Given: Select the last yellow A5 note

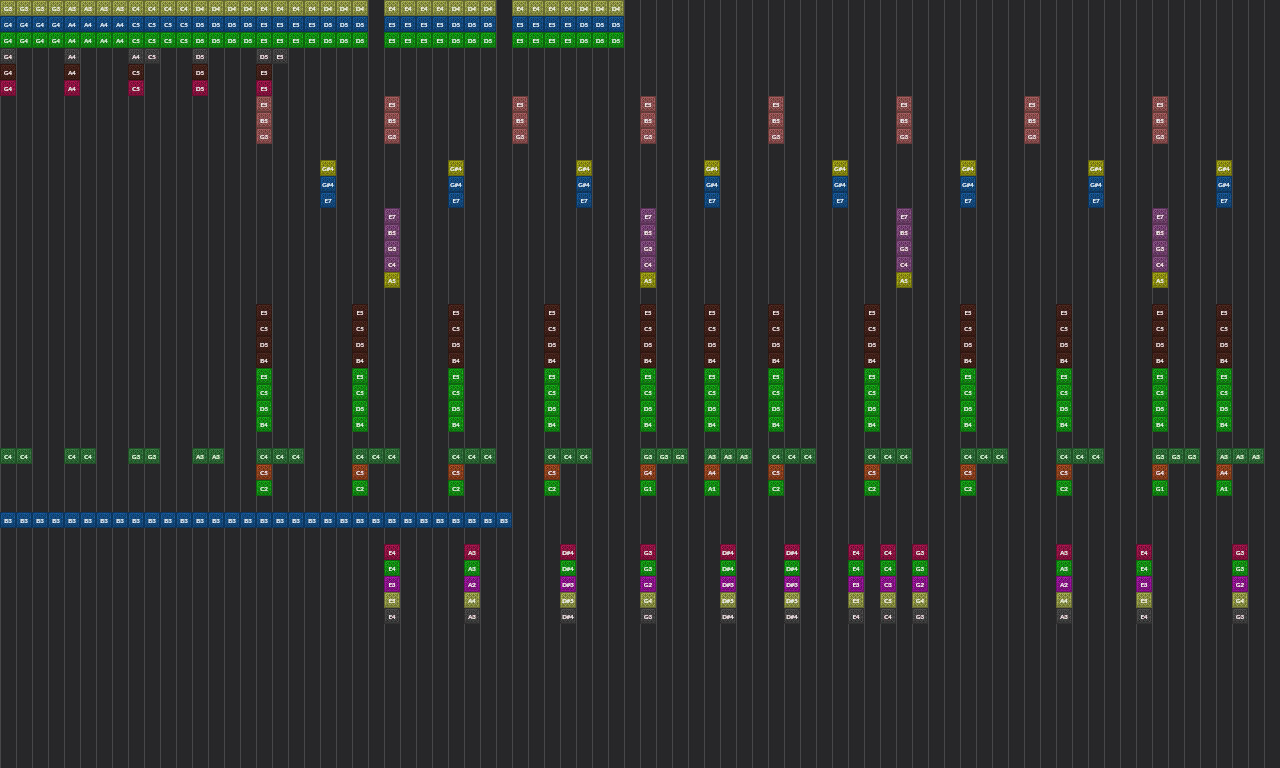Looking at the screenshot, I should 1160,280.
